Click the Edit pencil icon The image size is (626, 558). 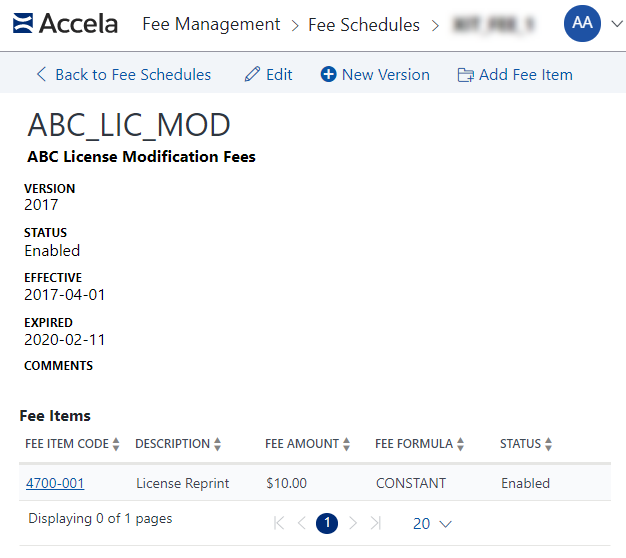click(x=252, y=74)
